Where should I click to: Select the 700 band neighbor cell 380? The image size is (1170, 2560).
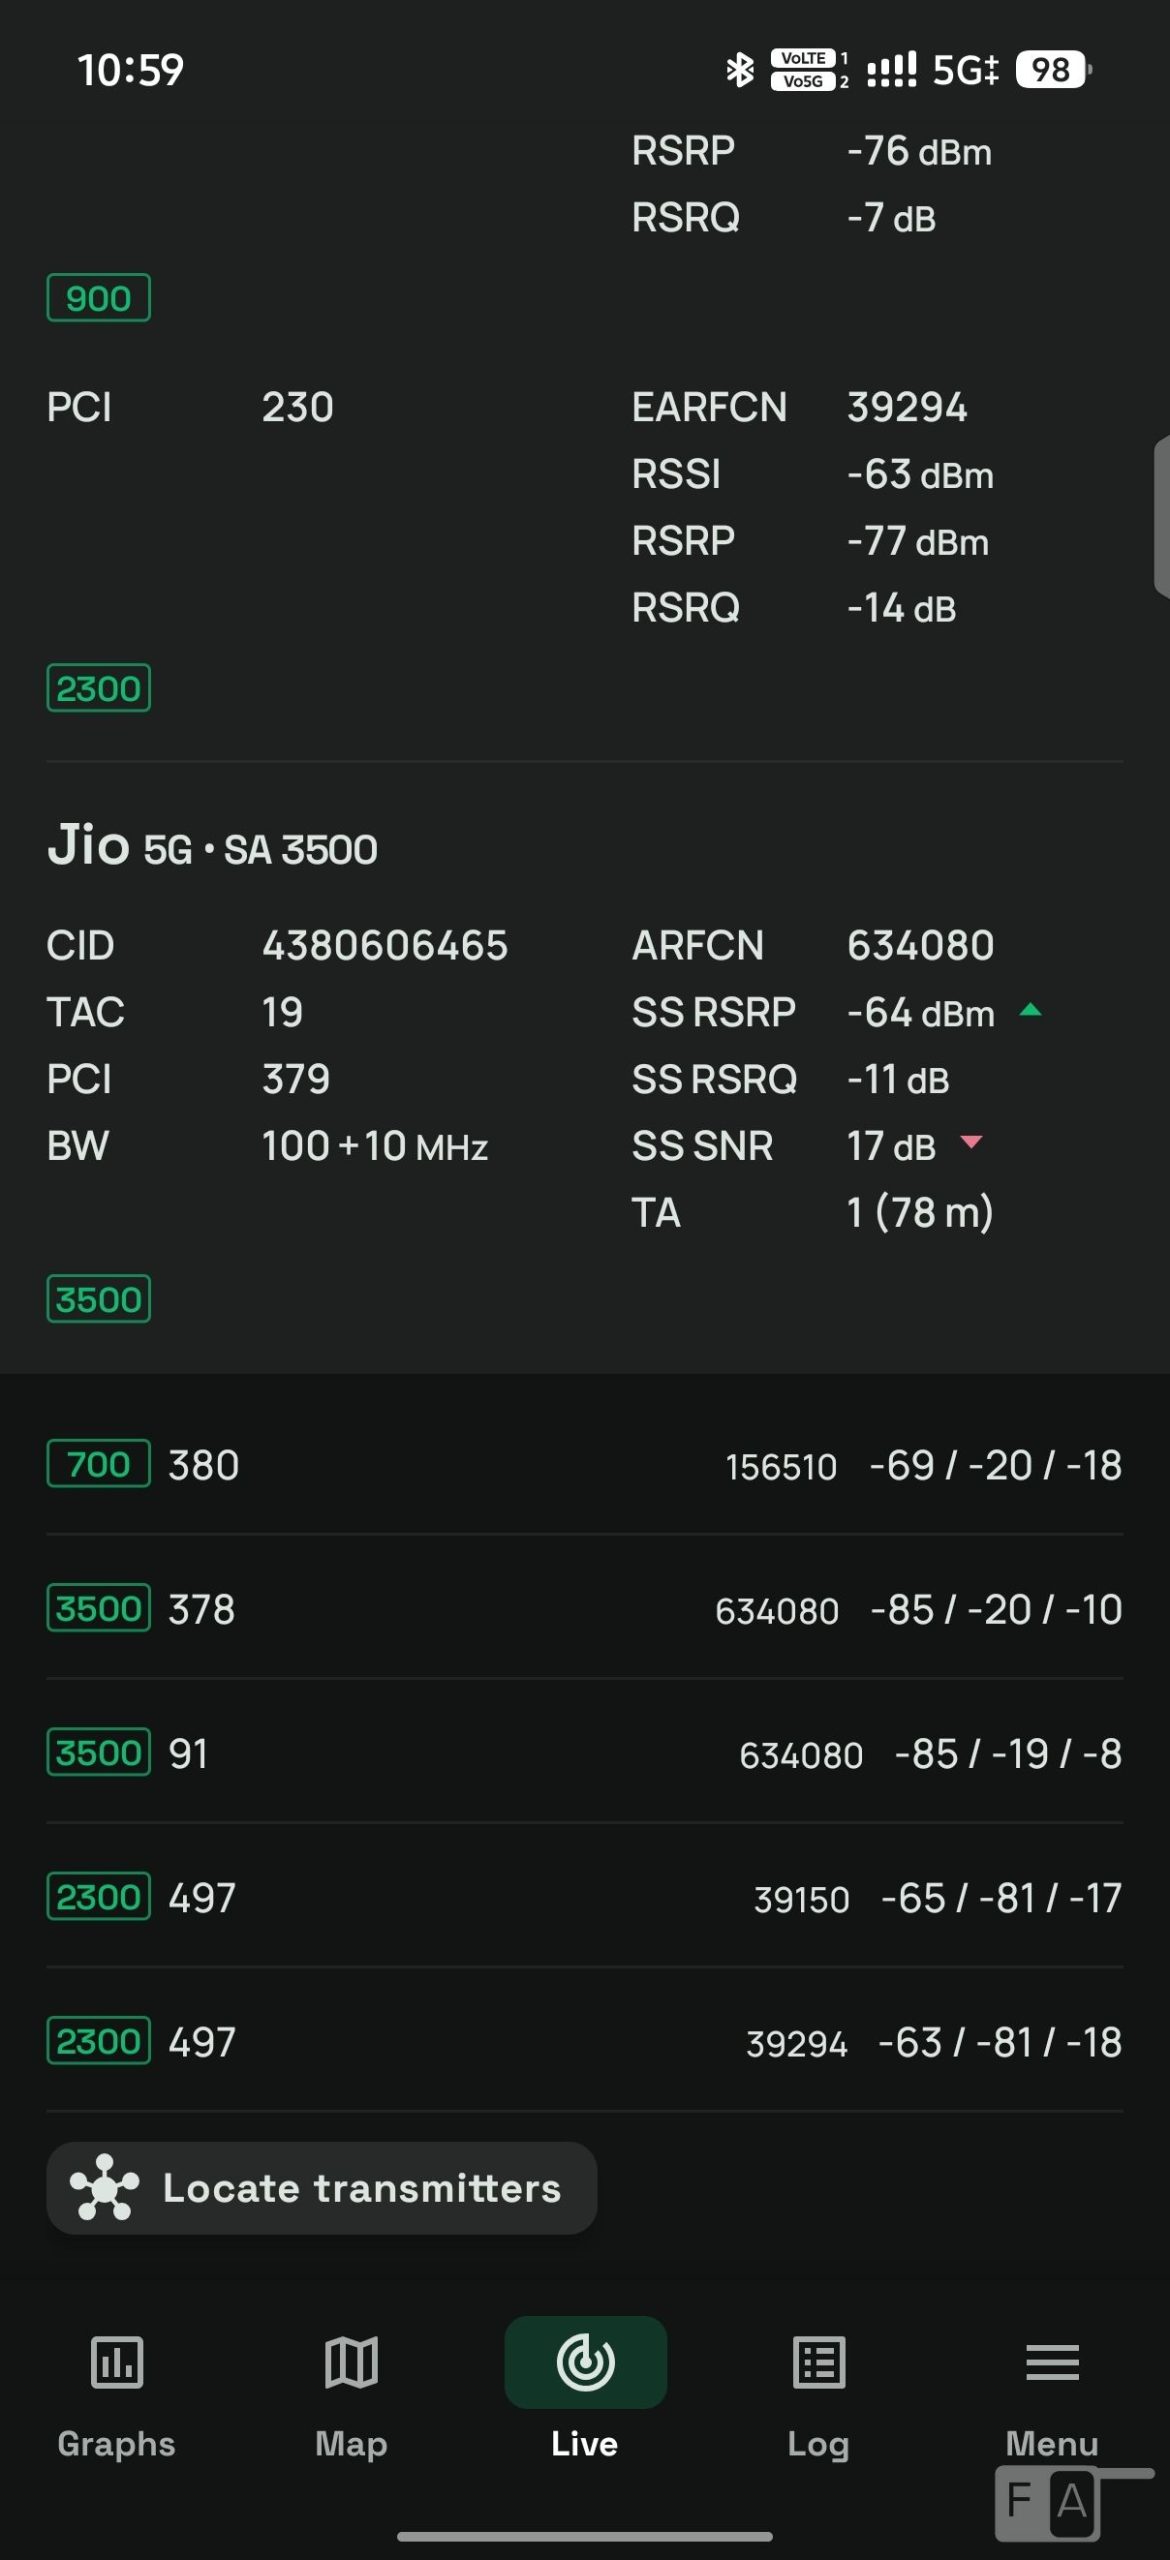[585, 1465]
